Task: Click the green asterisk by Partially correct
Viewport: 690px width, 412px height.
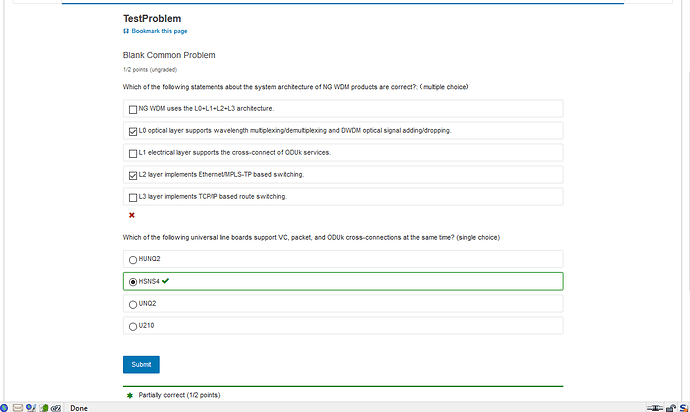Action: tap(130, 396)
